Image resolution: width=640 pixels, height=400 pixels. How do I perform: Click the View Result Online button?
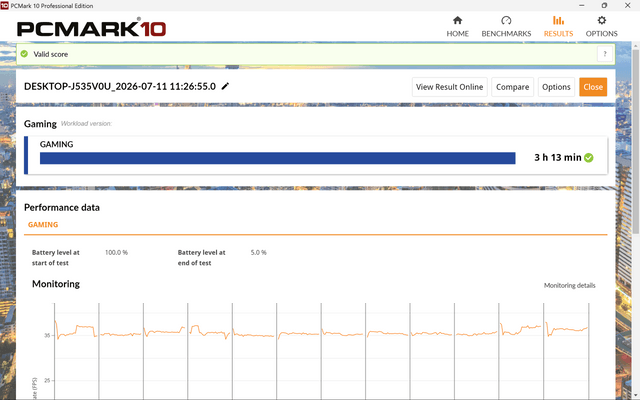coord(449,87)
